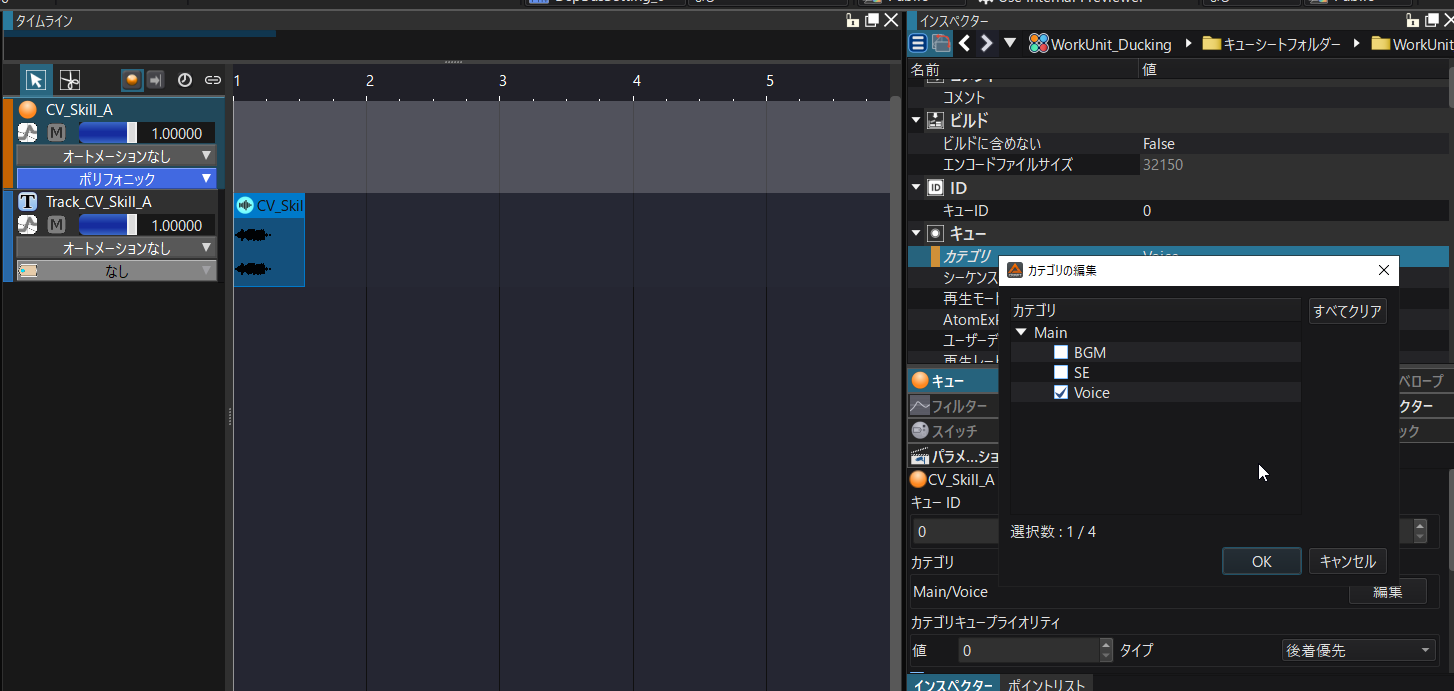Click the すべてクリア button
This screenshot has height=691, width=1454.
pyautogui.click(x=1348, y=311)
